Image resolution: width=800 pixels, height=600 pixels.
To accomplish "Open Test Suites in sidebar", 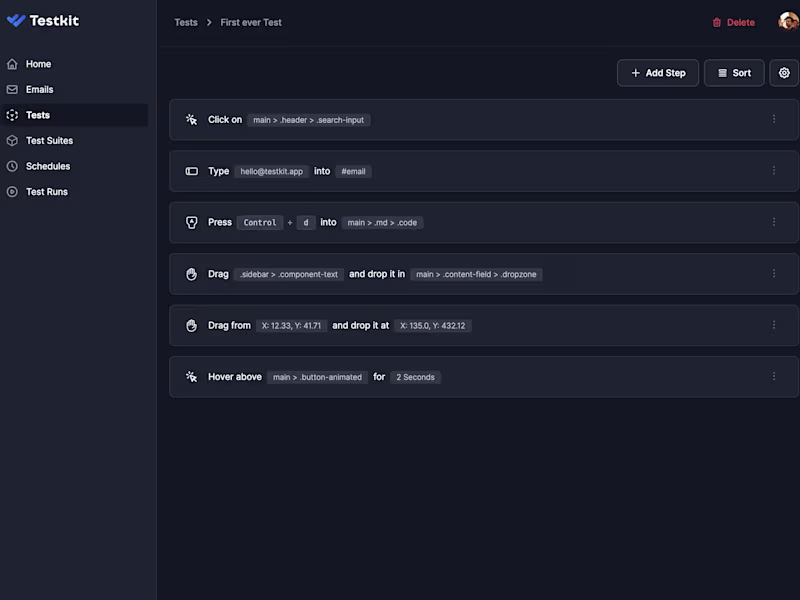I will tap(49, 141).
